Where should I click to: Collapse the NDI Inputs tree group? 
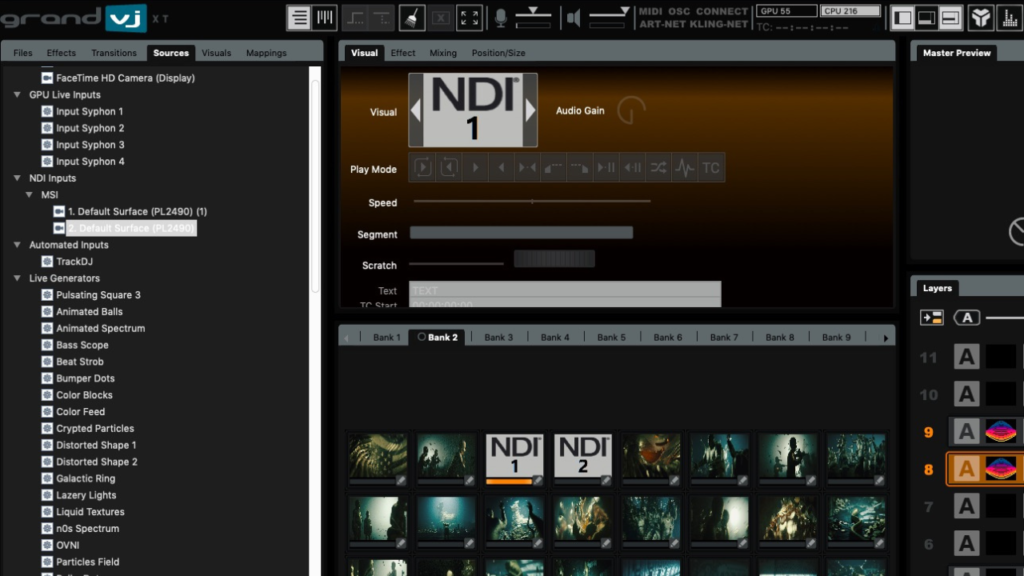pyautogui.click(x=18, y=178)
